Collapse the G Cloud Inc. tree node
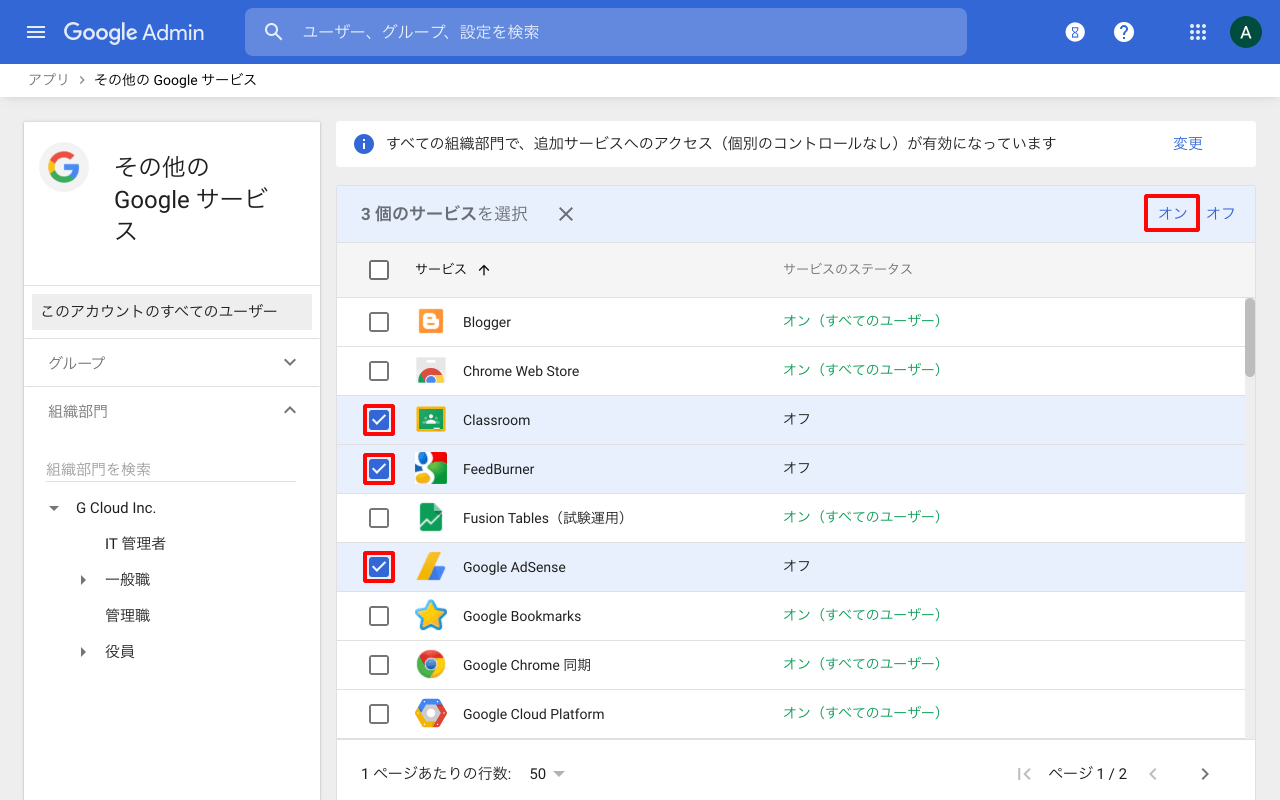 [54, 508]
